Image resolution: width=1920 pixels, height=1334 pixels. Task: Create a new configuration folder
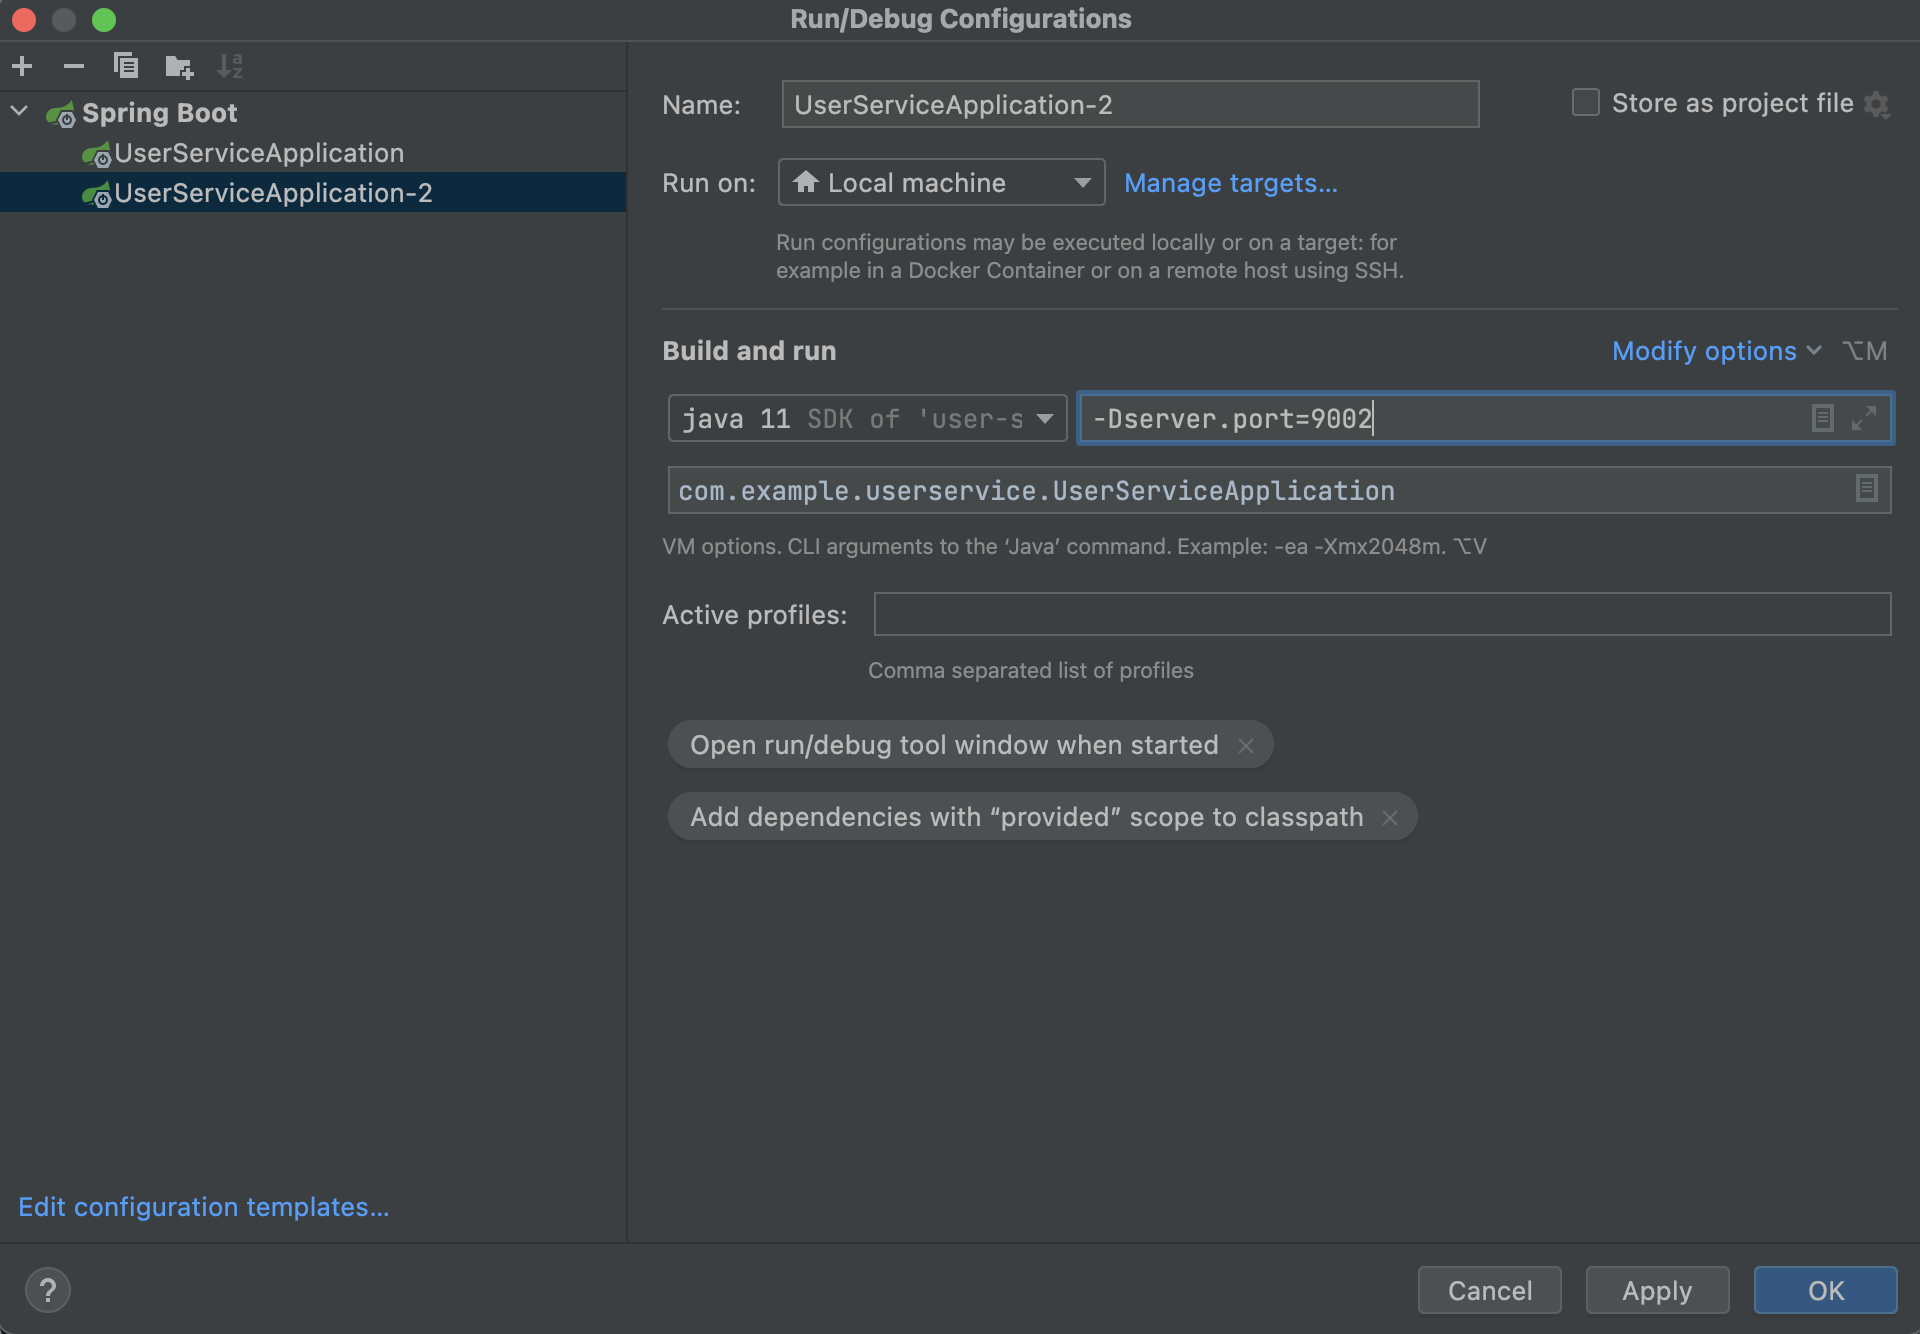[x=178, y=66]
